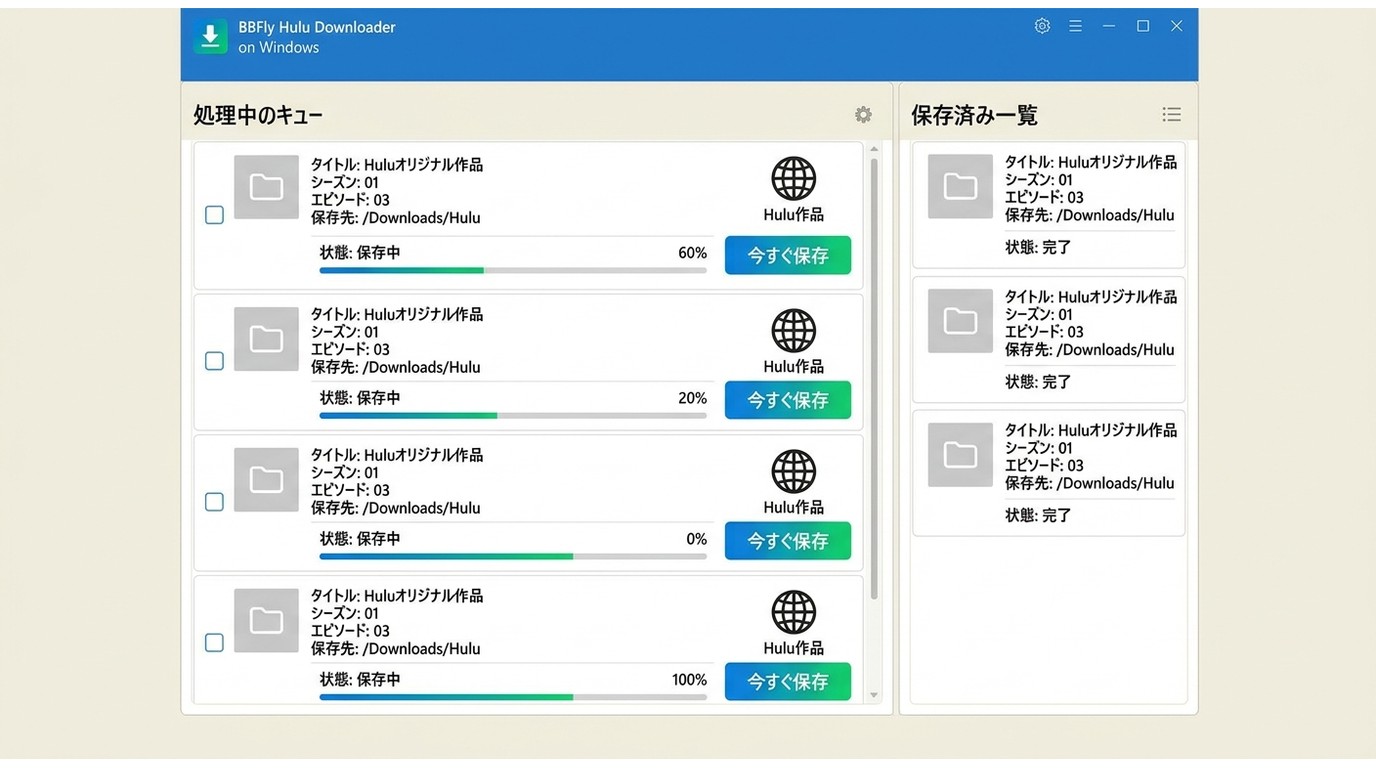
Task: Click 状態: 保存中 text in the 0% item
Action: (360, 539)
